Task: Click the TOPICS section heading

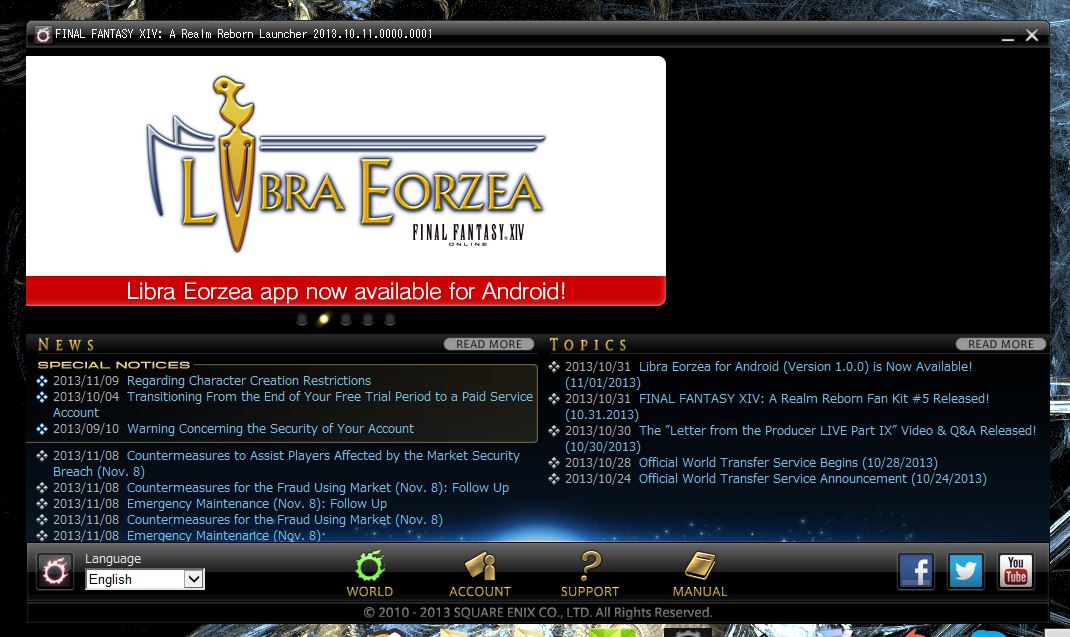Action: click(588, 345)
